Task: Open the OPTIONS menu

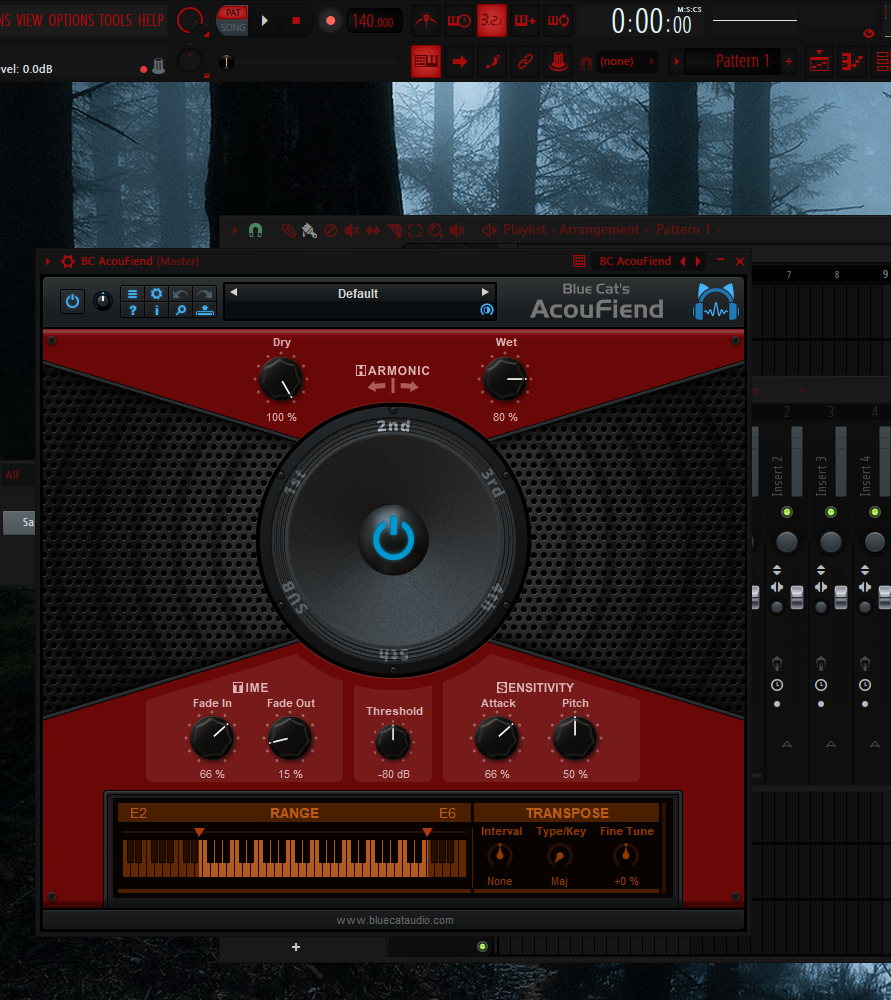Action: click(71, 20)
